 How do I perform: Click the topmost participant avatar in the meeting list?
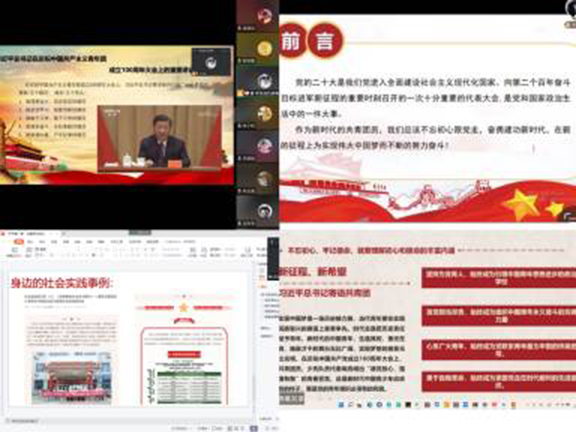point(263,15)
